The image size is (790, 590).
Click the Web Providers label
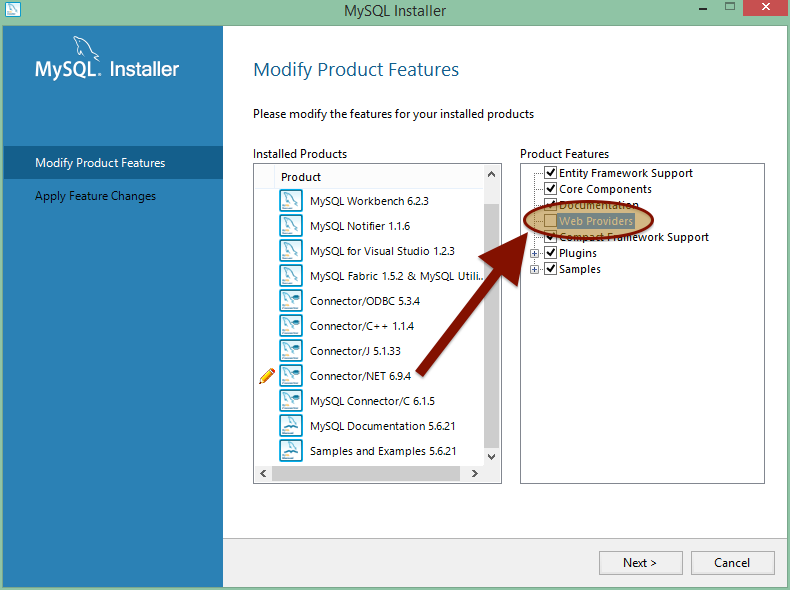596,221
